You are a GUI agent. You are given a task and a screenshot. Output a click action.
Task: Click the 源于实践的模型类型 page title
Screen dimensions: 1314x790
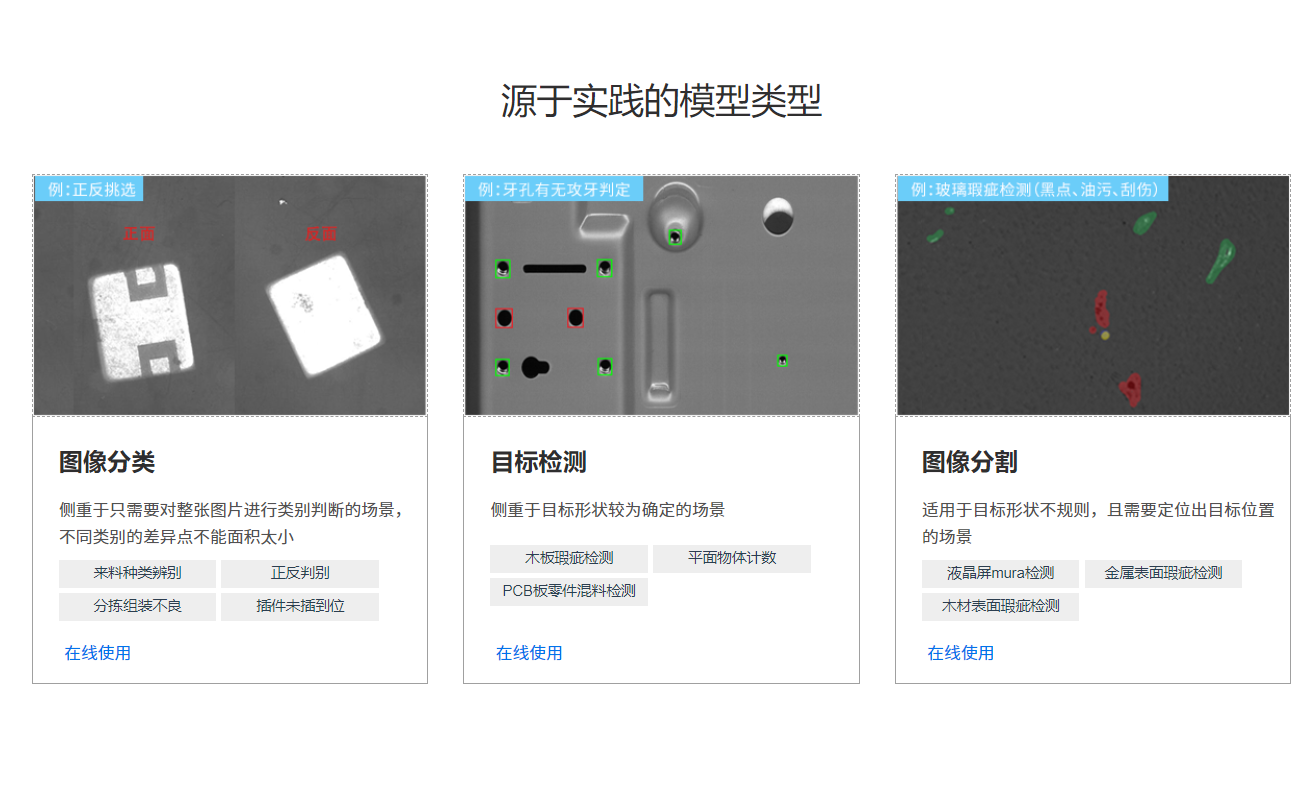click(661, 101)
